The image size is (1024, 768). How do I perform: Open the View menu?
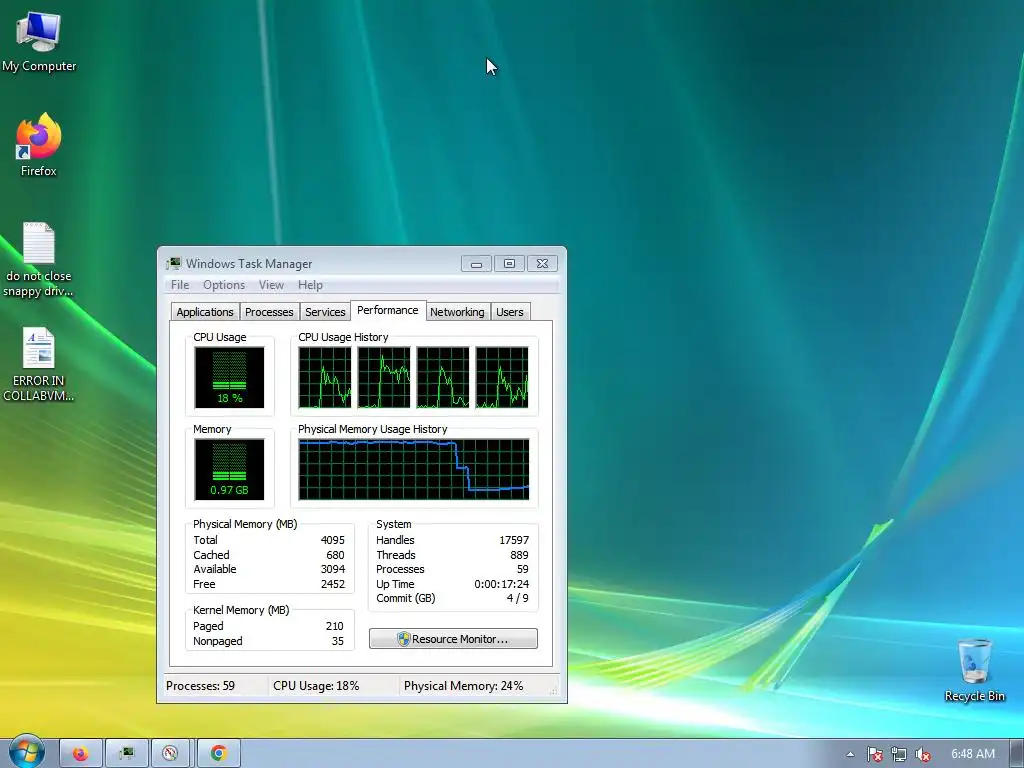click(x=271, y=285)
